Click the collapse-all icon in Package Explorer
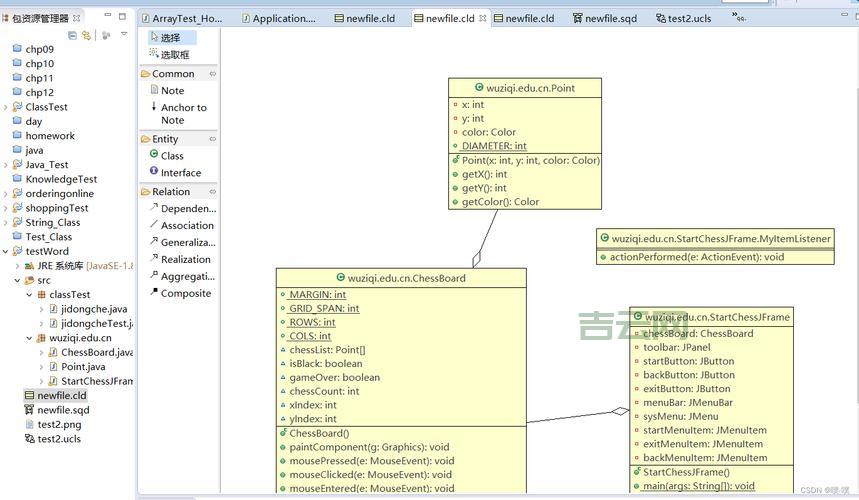 pos(73,35)
